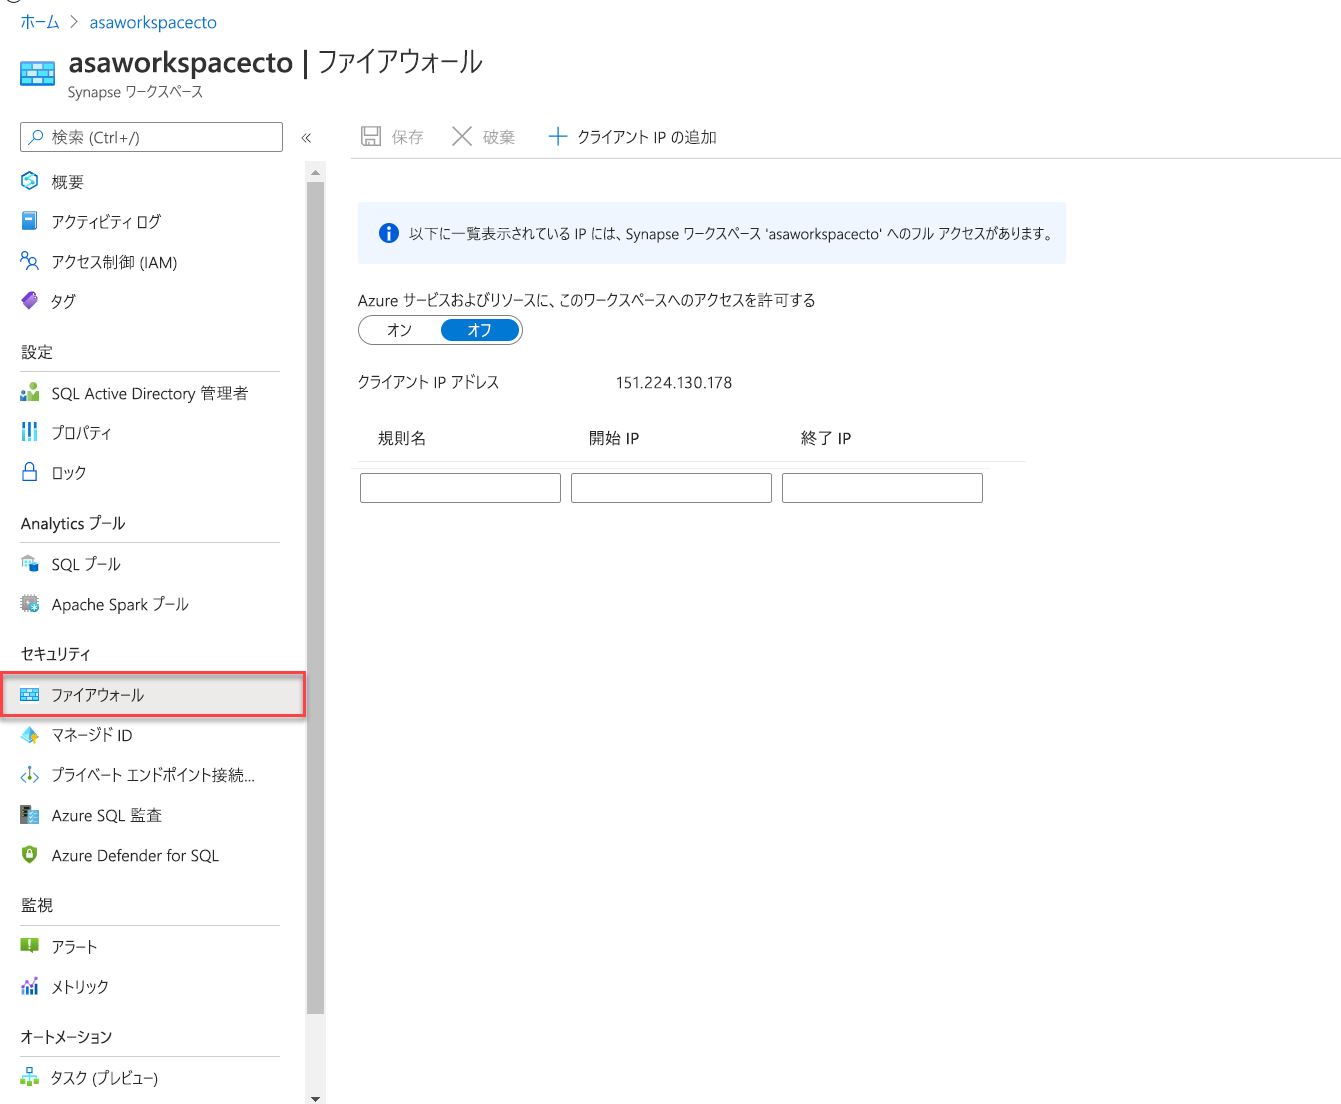Open SQL Active Directory 管理者 menu label
The height and width of the screenshot is (1104, 1341).
coord(150,393)
